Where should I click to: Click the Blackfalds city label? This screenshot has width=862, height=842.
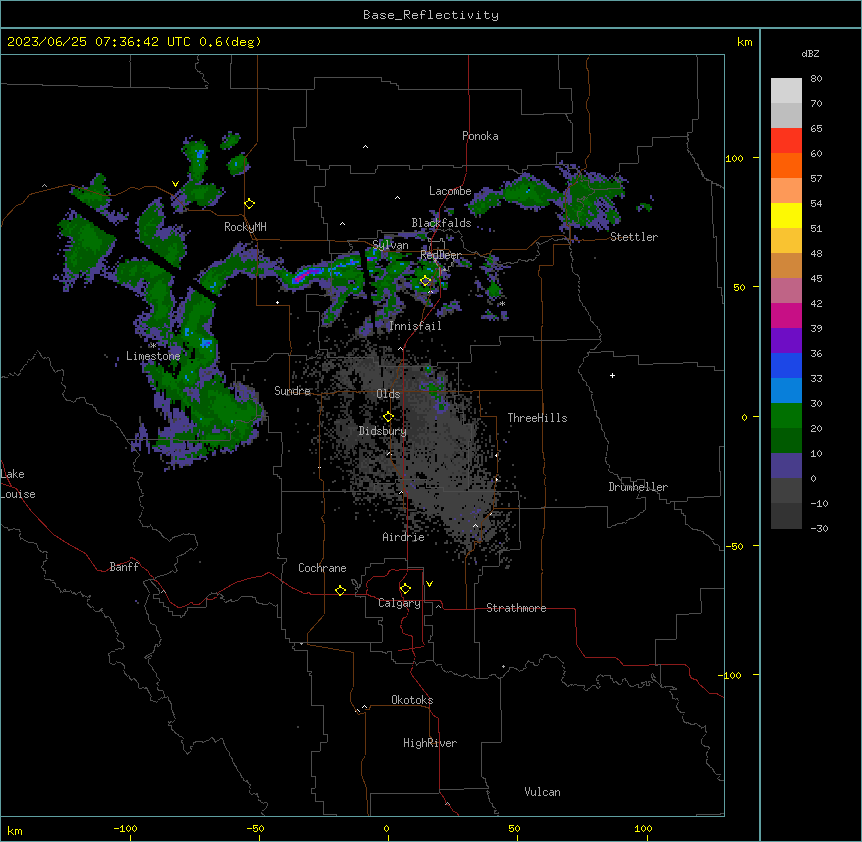point(441,223)
